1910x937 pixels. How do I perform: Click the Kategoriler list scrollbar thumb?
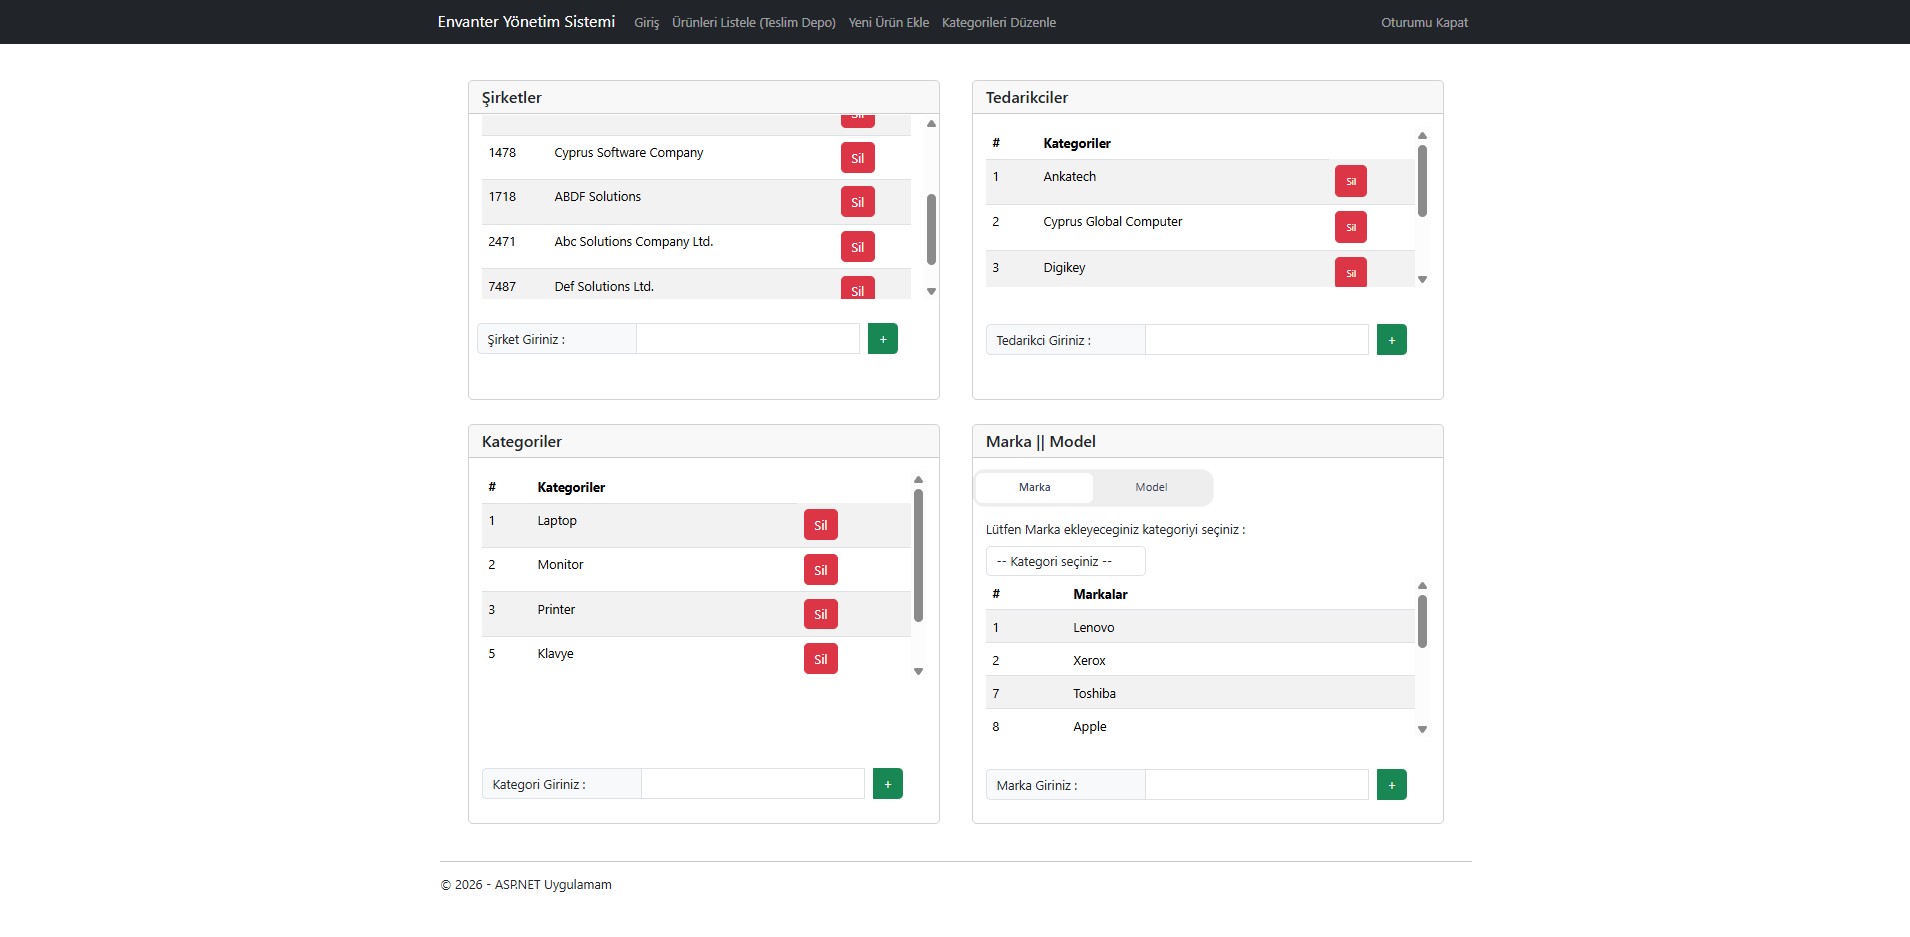pos(918,555)
